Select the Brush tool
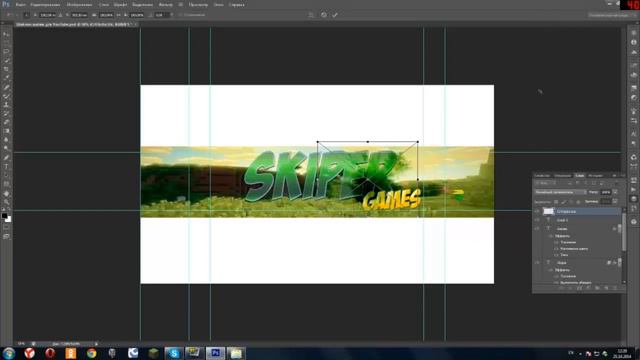 click(x=6, y=96)
